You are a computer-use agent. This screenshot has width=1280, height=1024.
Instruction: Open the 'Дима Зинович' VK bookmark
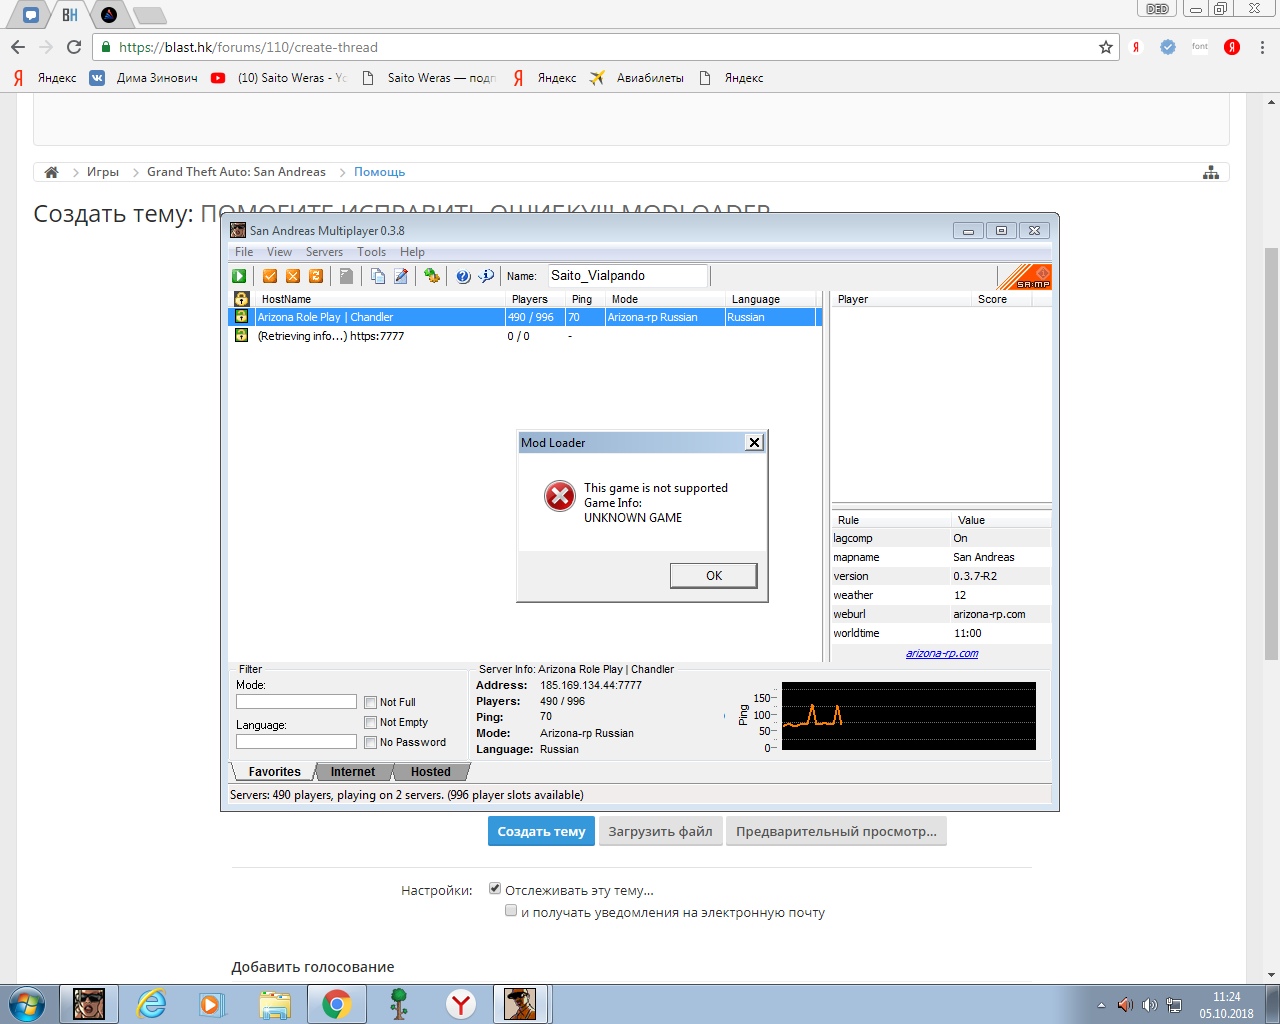tap(144, 78)
